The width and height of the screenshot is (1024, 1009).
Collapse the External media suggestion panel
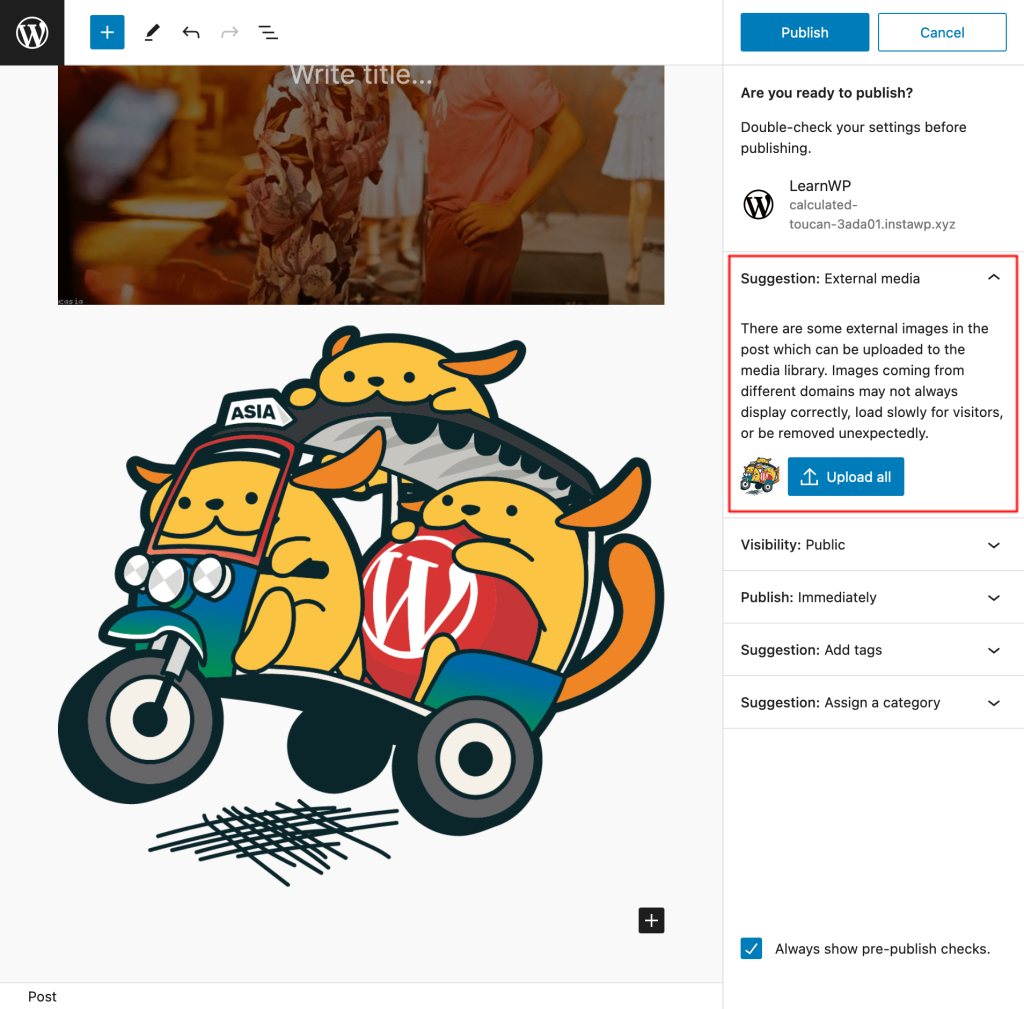click(x=994, y=278)
